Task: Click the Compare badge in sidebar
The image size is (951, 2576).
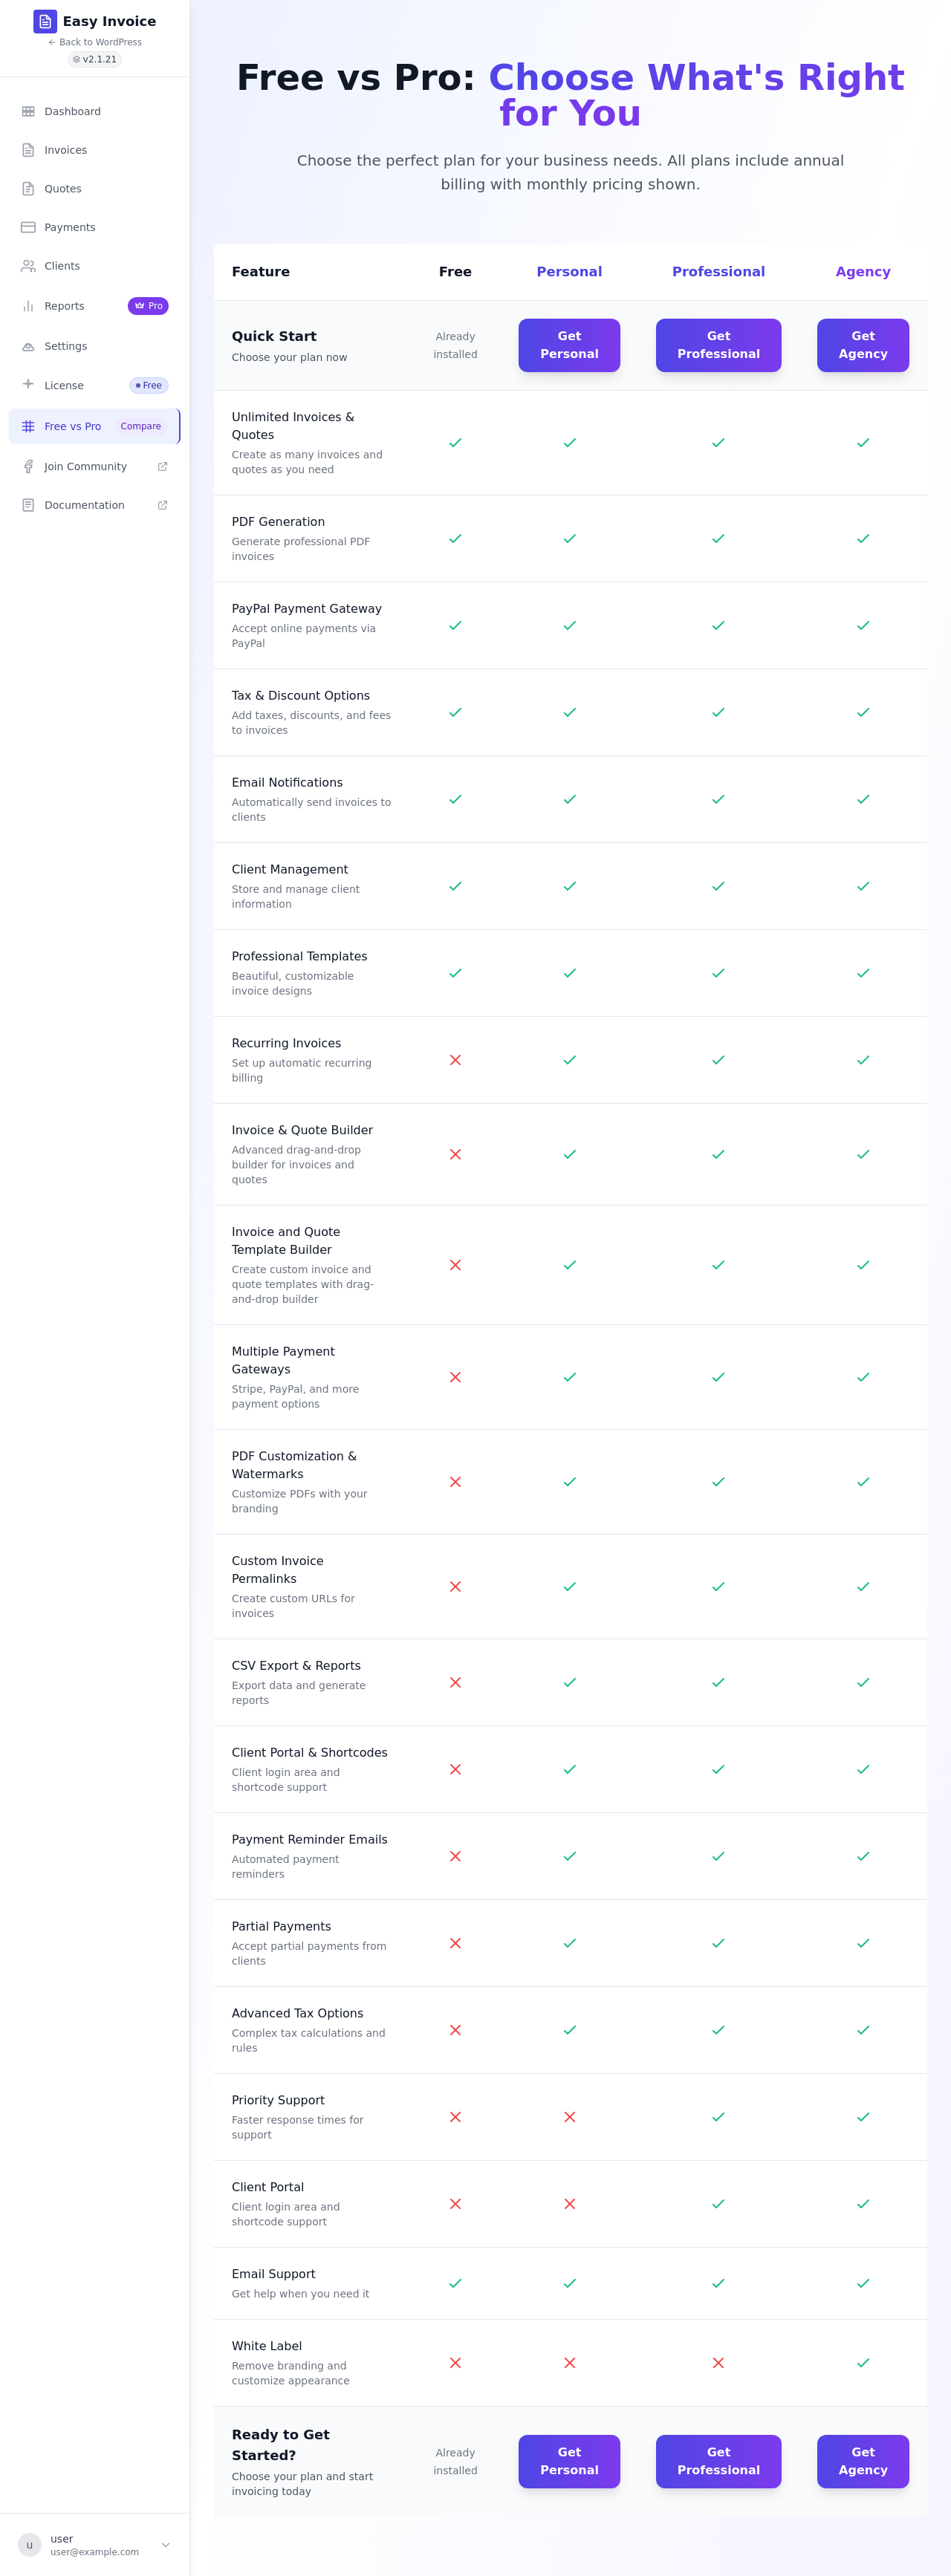Action: 141,426
